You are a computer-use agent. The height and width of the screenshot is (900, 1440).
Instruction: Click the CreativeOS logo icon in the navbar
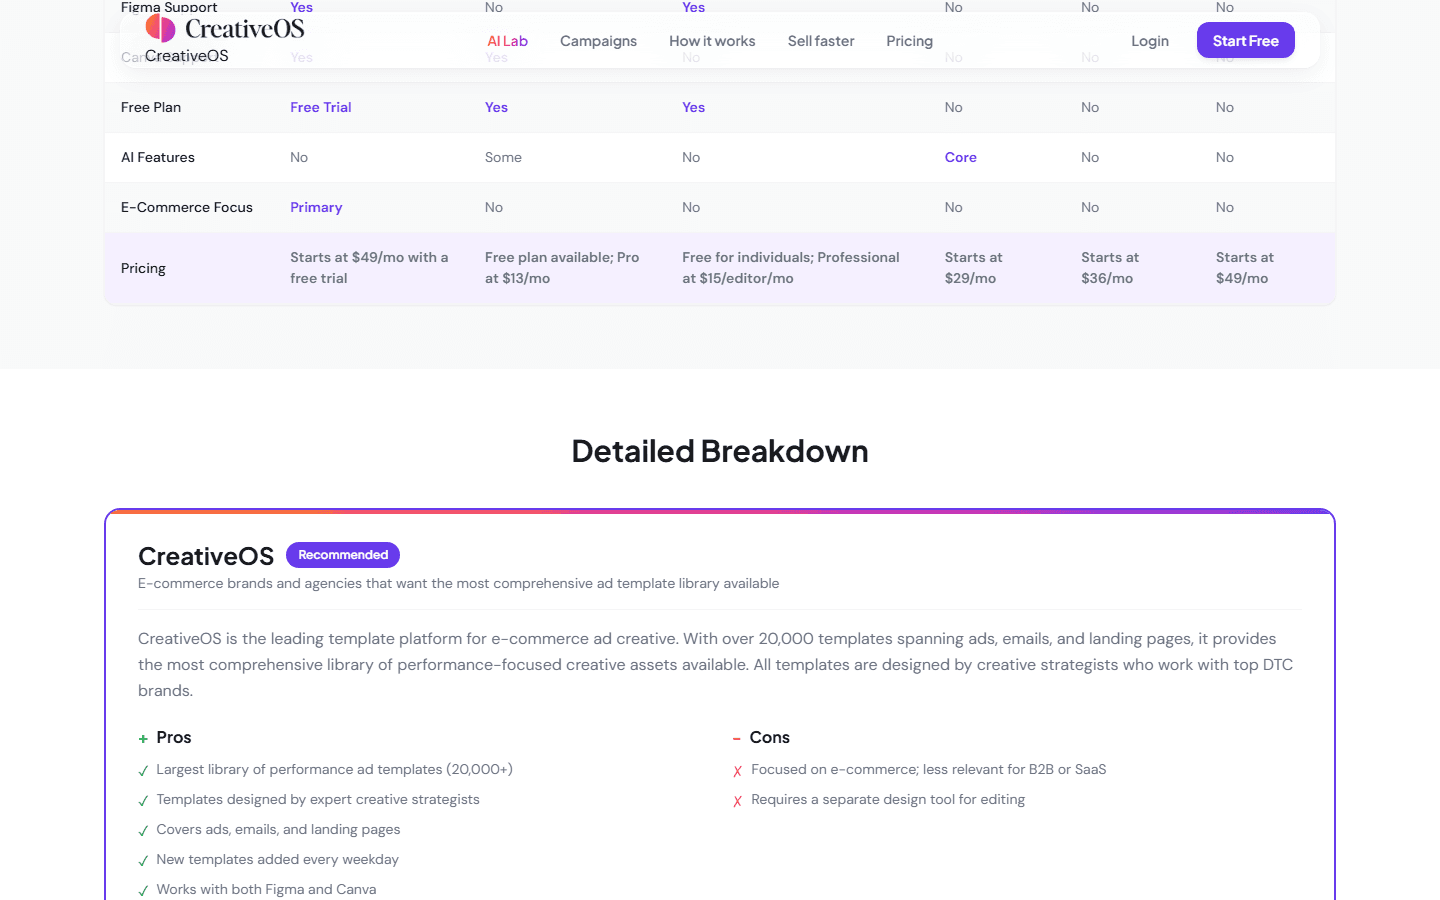point(160,28)
